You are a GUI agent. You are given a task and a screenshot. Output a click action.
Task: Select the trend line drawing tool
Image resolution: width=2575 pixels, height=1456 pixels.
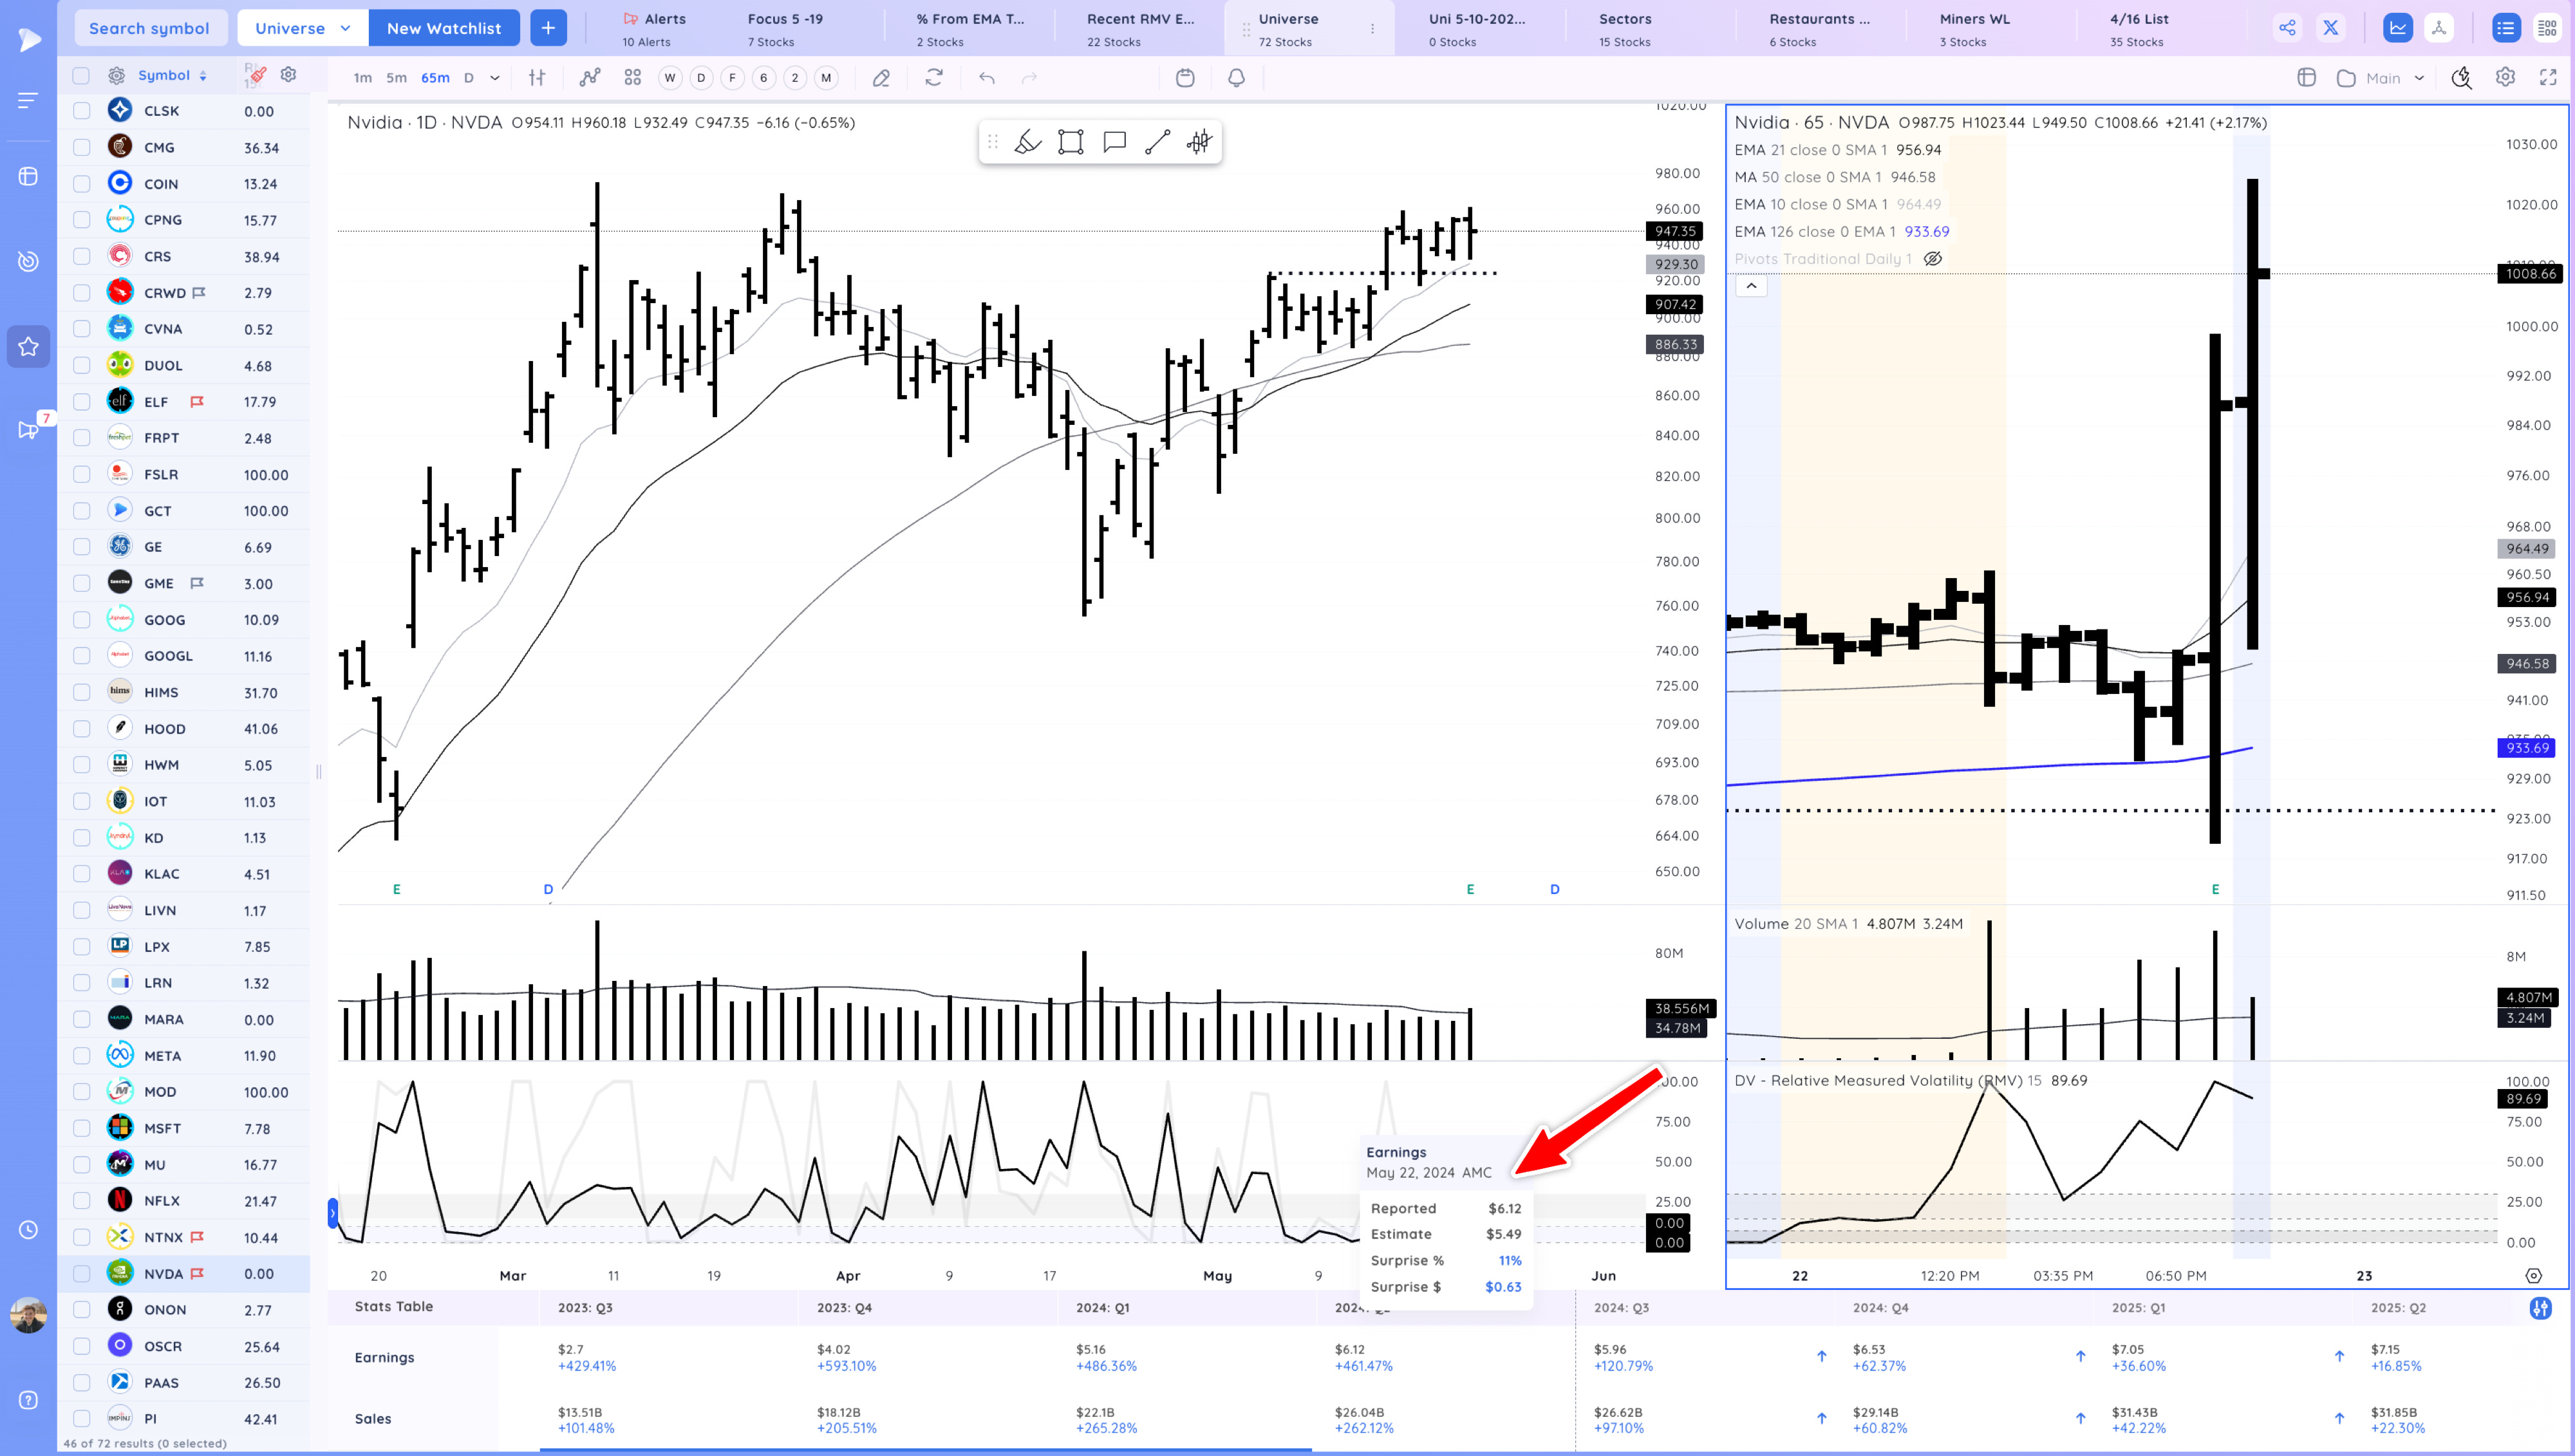pyautogui.click(x=1157, y=142)
